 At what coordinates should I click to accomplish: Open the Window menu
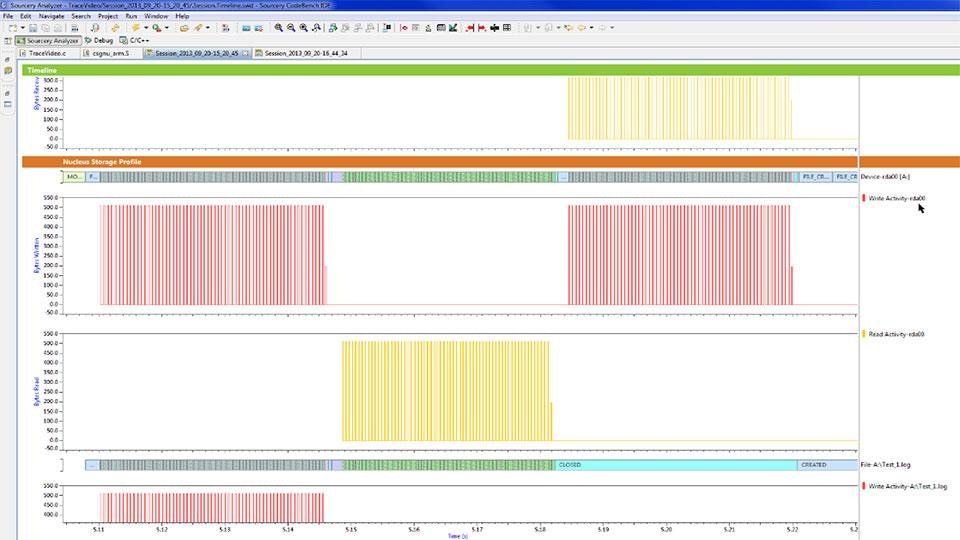tap(156, 16)
